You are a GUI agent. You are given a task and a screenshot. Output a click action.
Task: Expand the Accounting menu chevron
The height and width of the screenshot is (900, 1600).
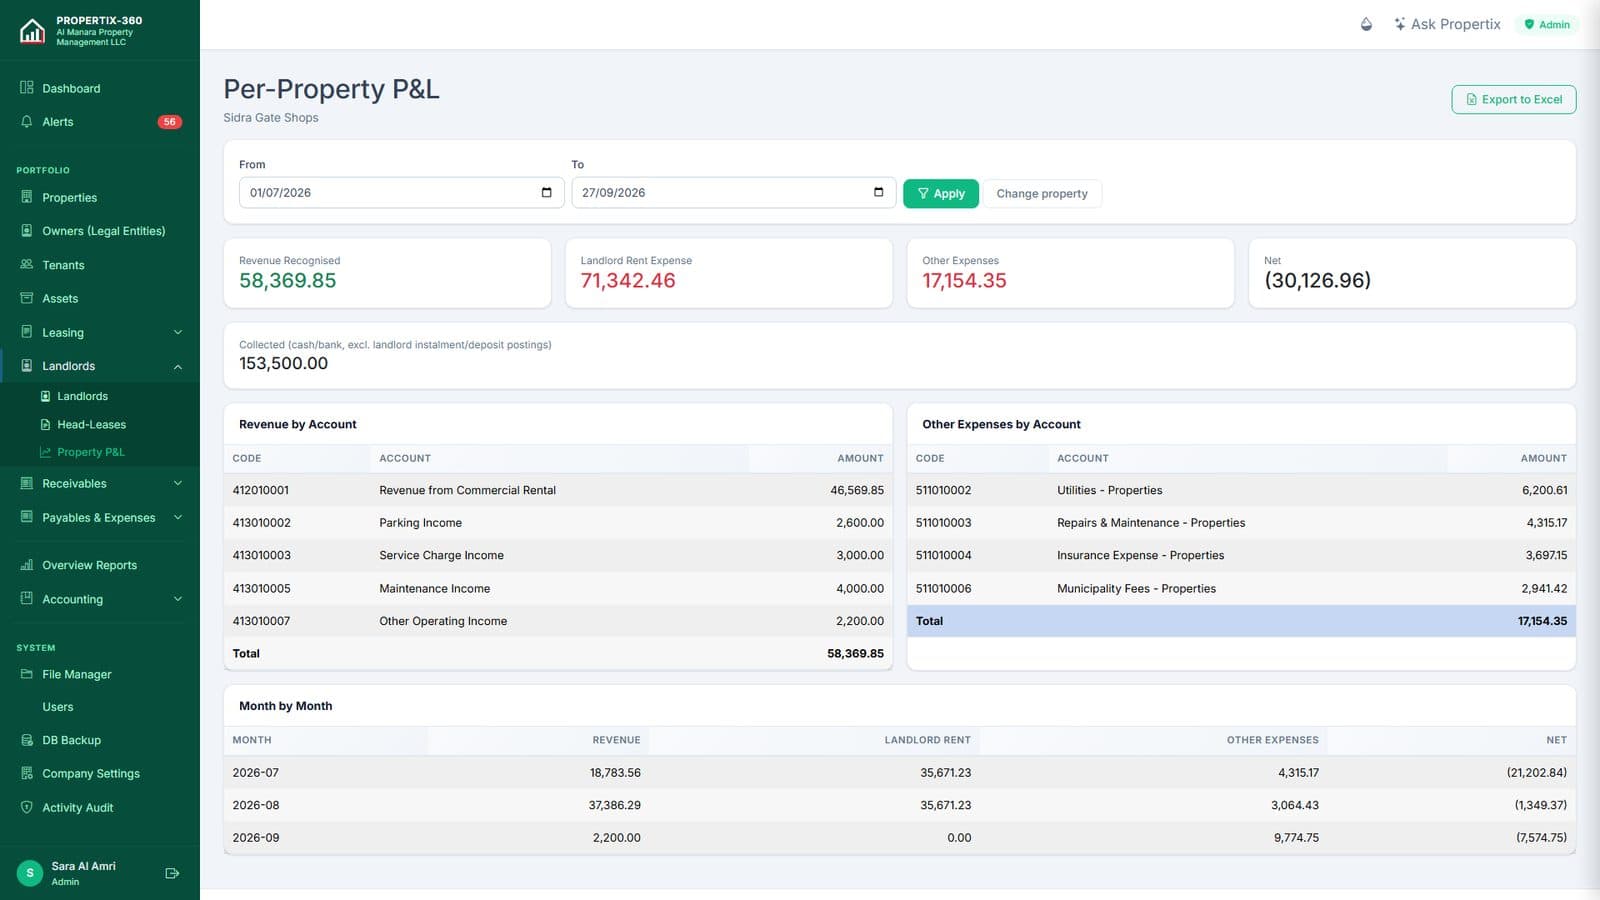pos(178,599)
